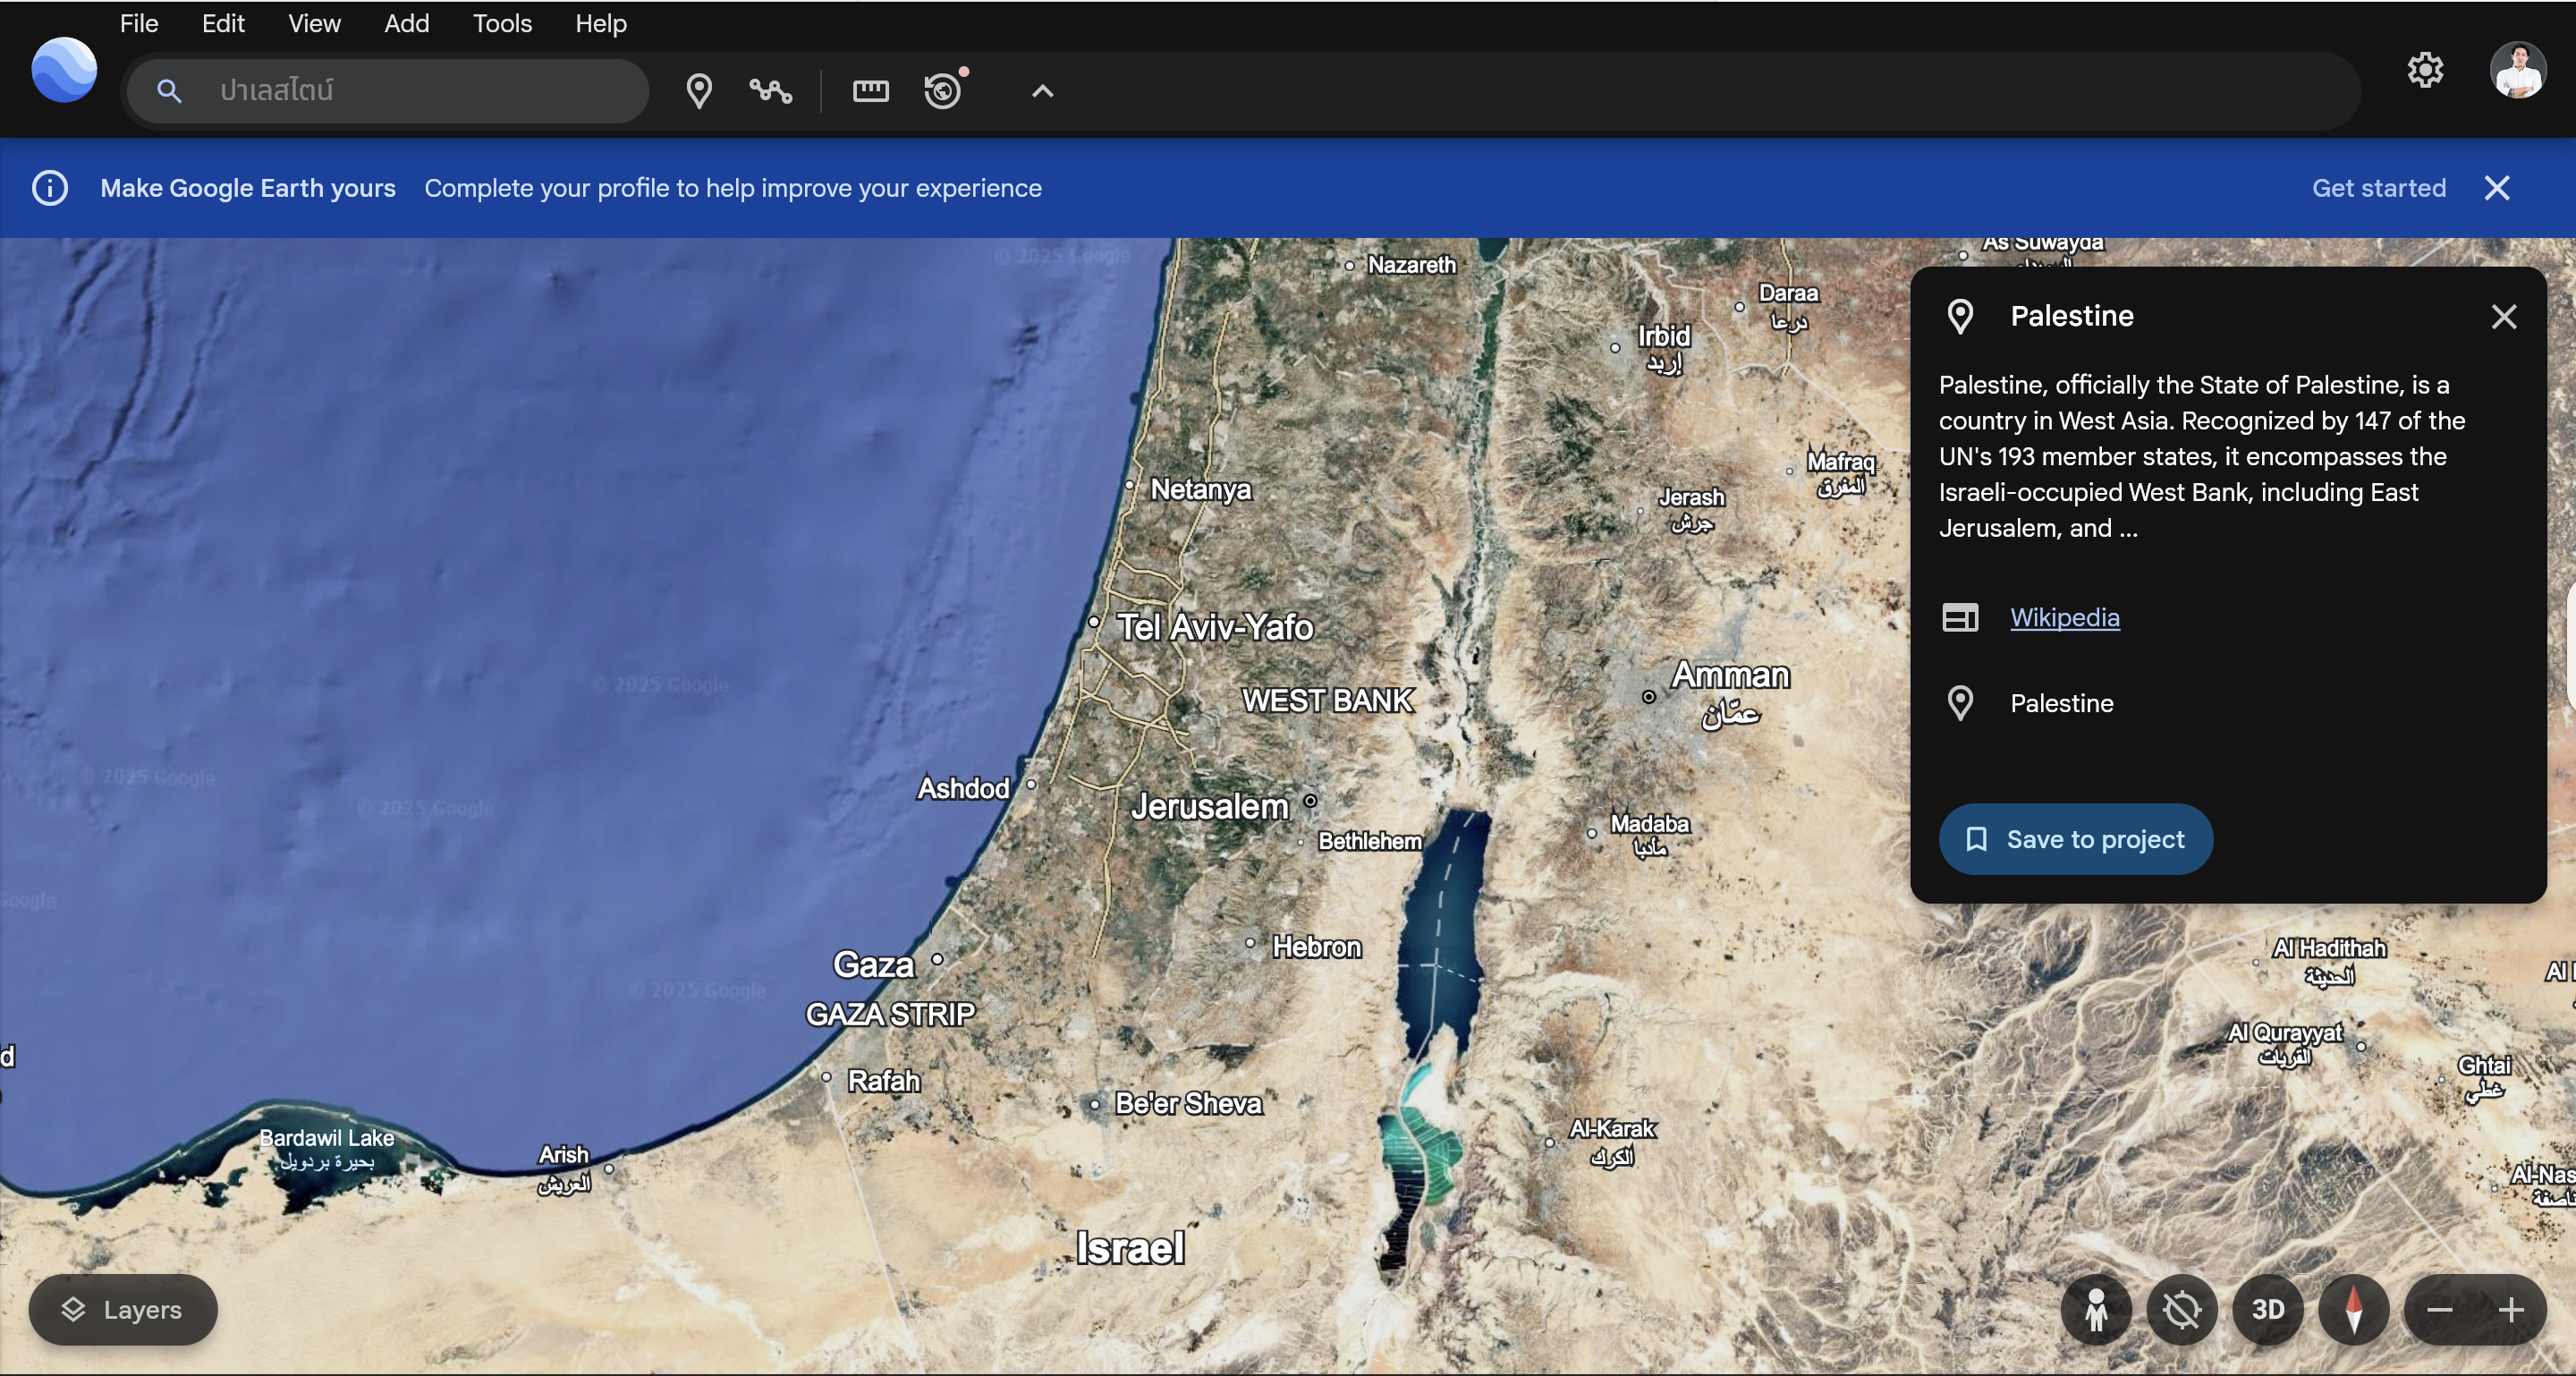This screenshot has width=2576, height=1376.
Task: Click the Bardawil Lake label
Action: point(326,1138)
